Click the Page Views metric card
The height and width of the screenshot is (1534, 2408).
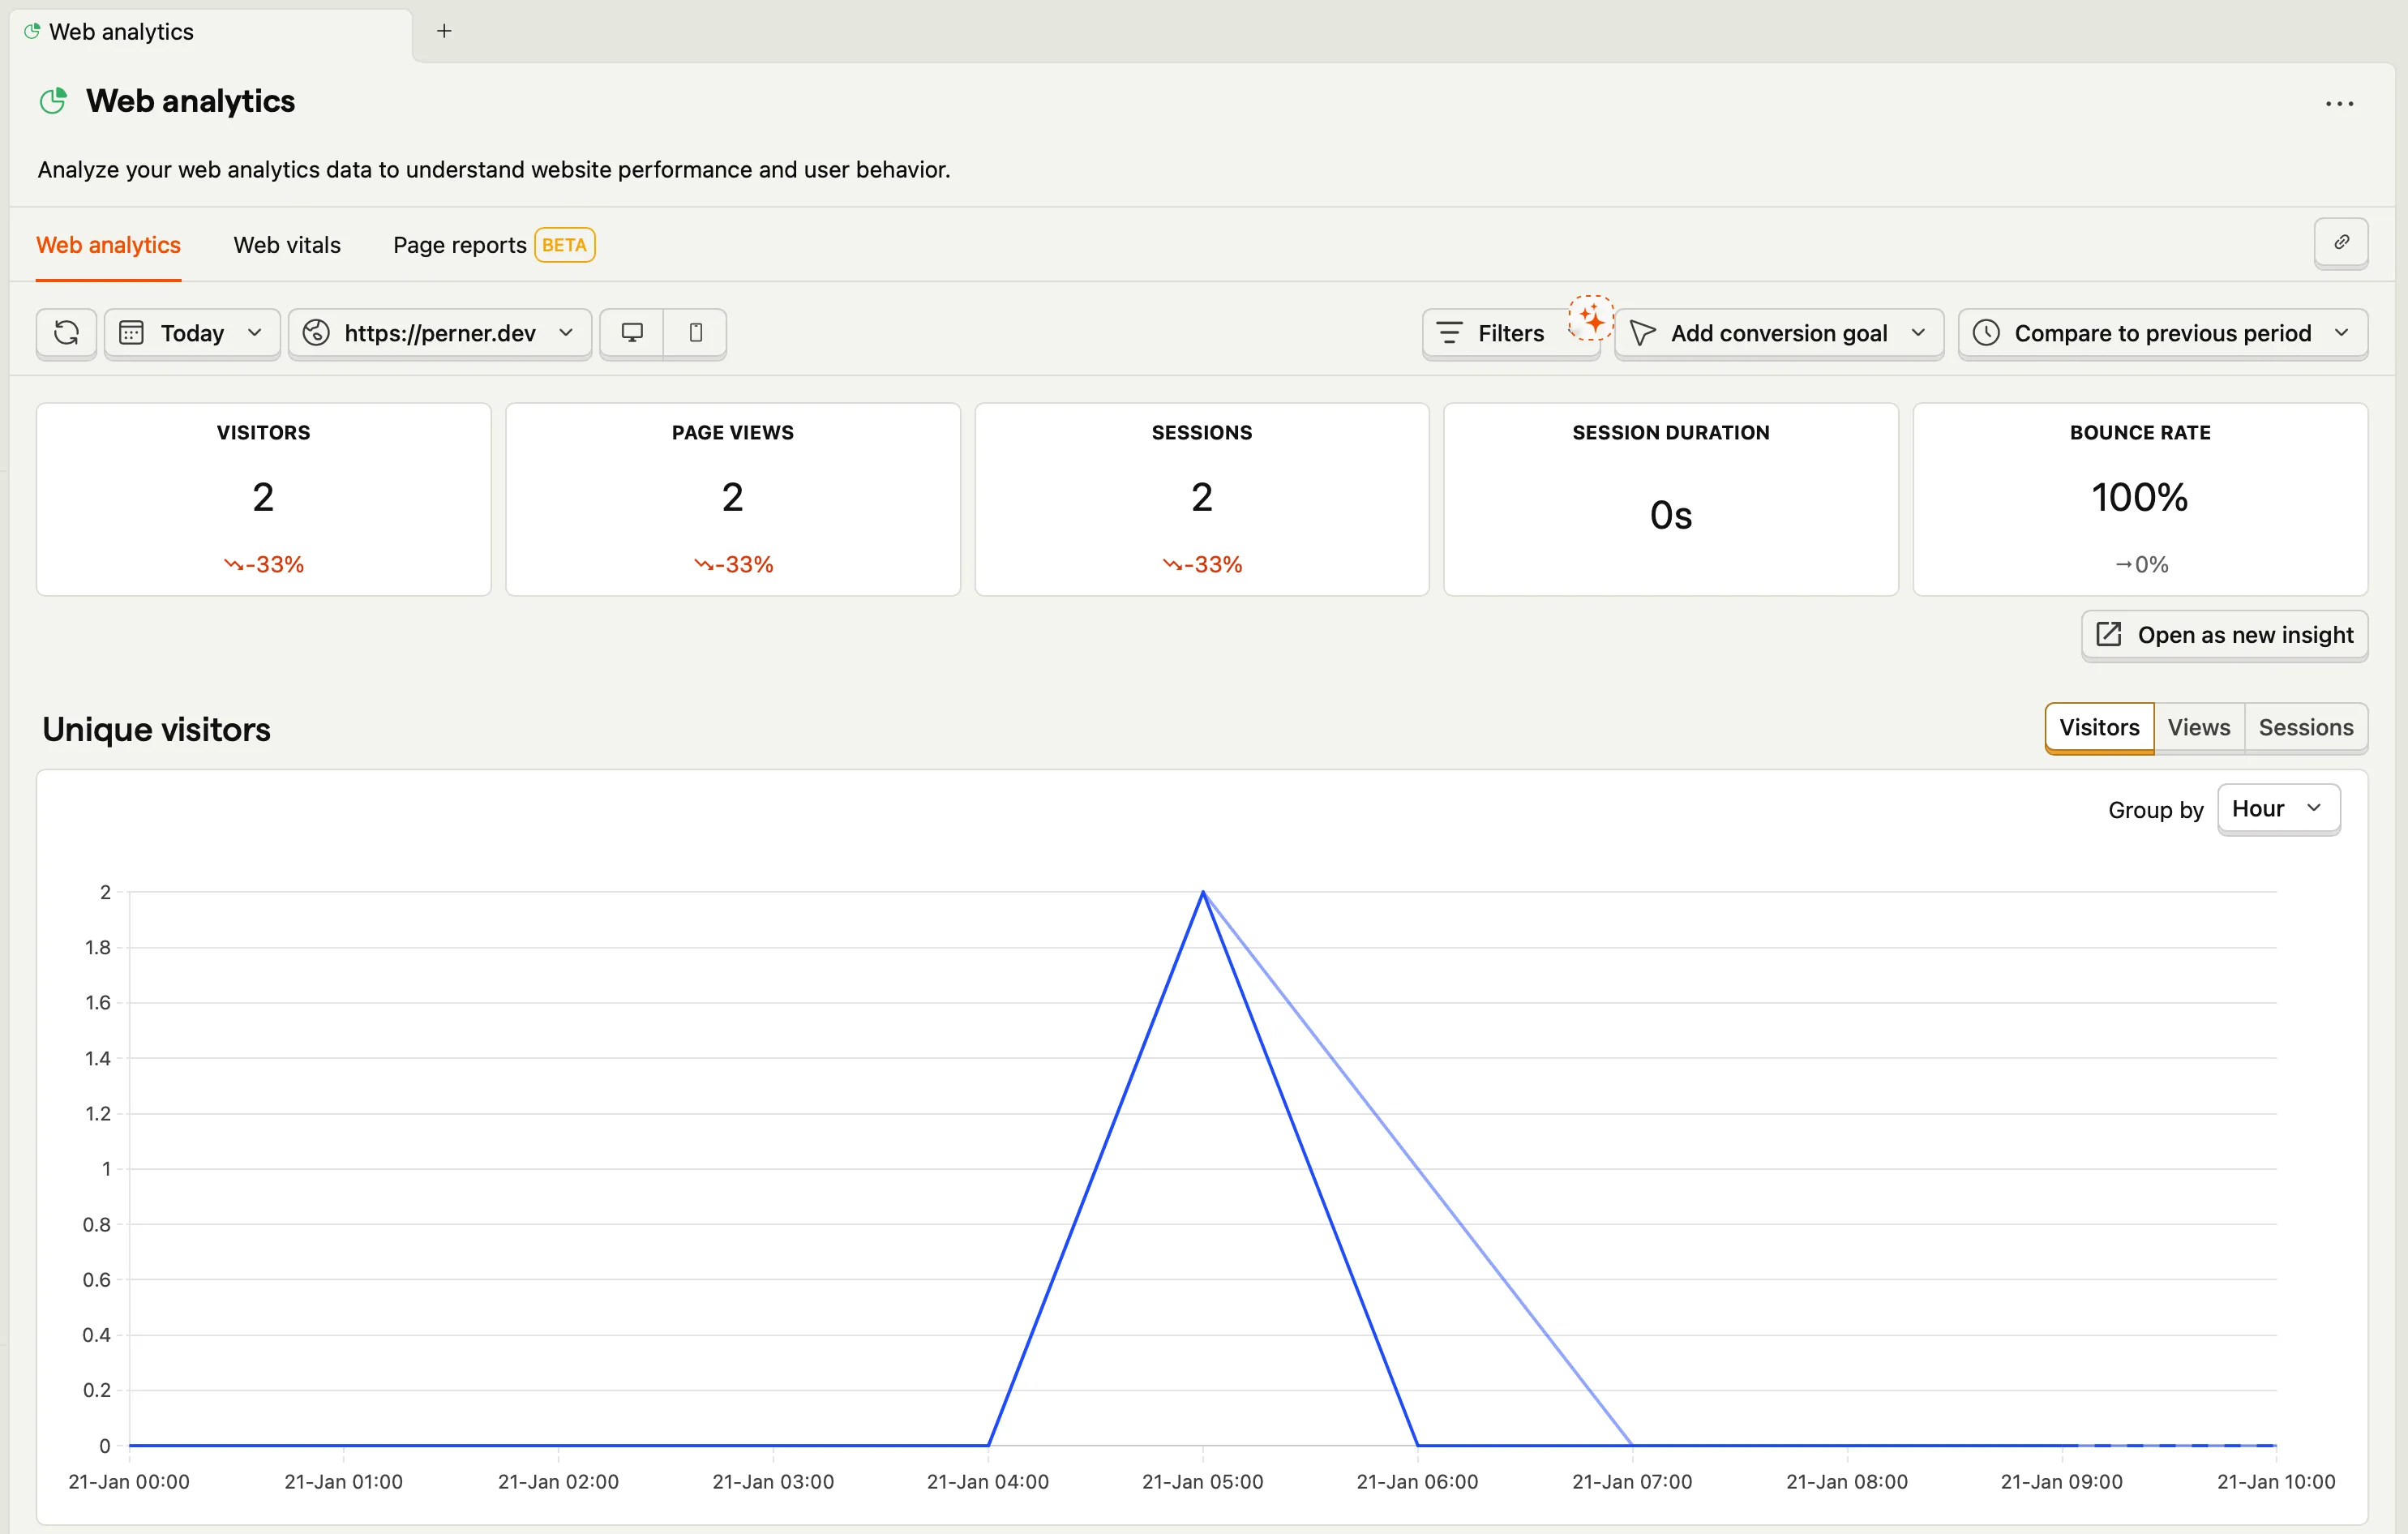(733, 499)
